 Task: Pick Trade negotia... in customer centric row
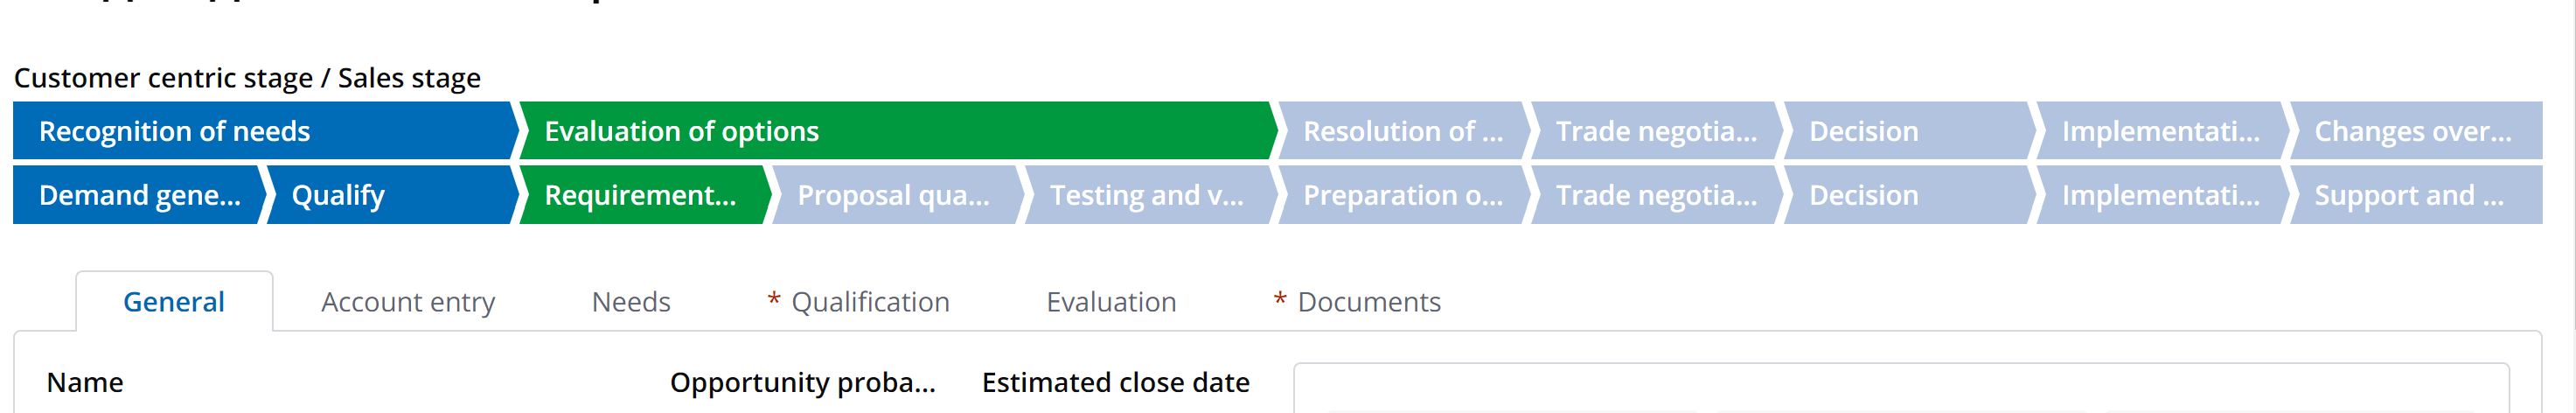[1654, 131]
